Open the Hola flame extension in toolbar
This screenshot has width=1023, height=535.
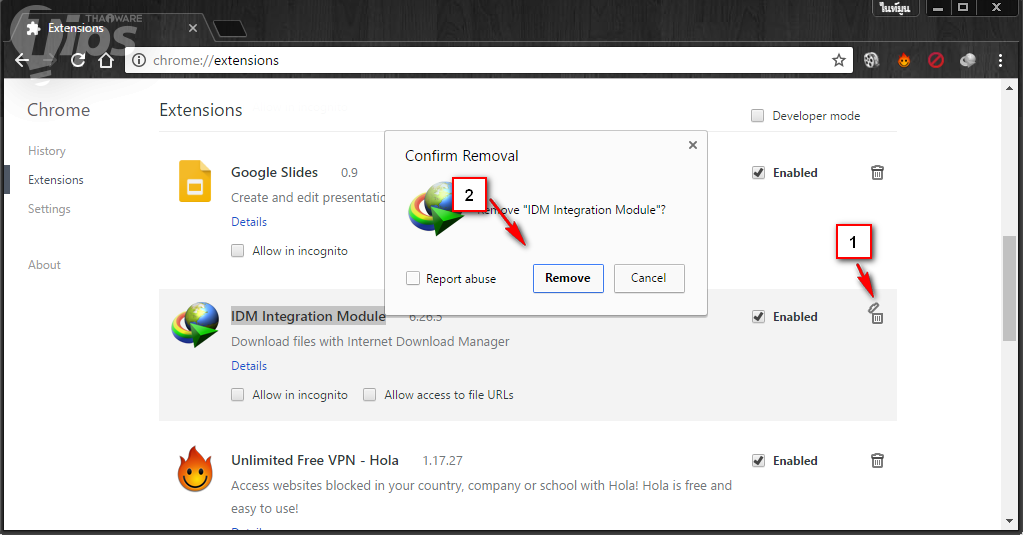[x=904, y=60]
